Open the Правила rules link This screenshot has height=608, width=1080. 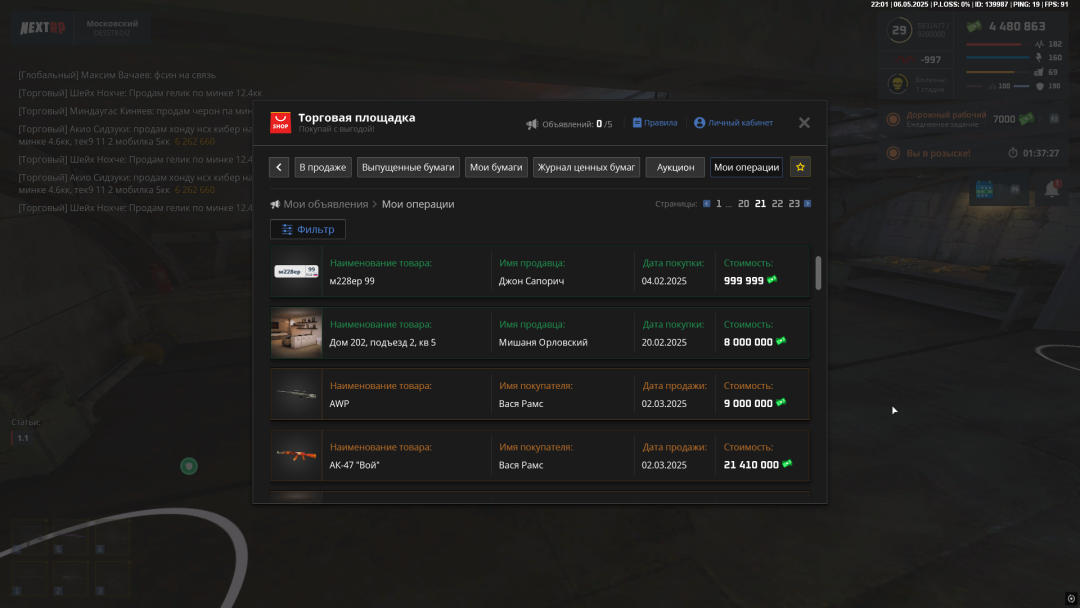pyautogui.click(x=655, y=123)
